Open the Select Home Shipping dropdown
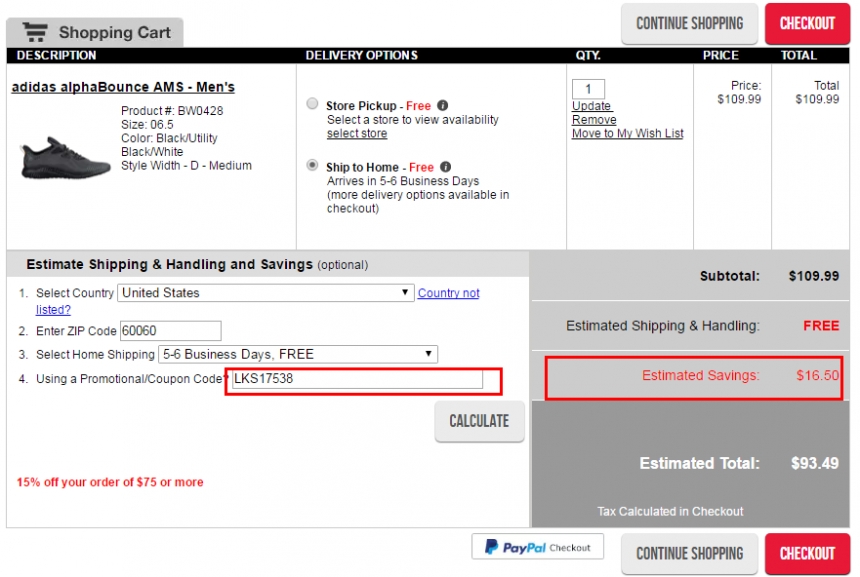This screenshot has width=860, height=577. (298, 354)
